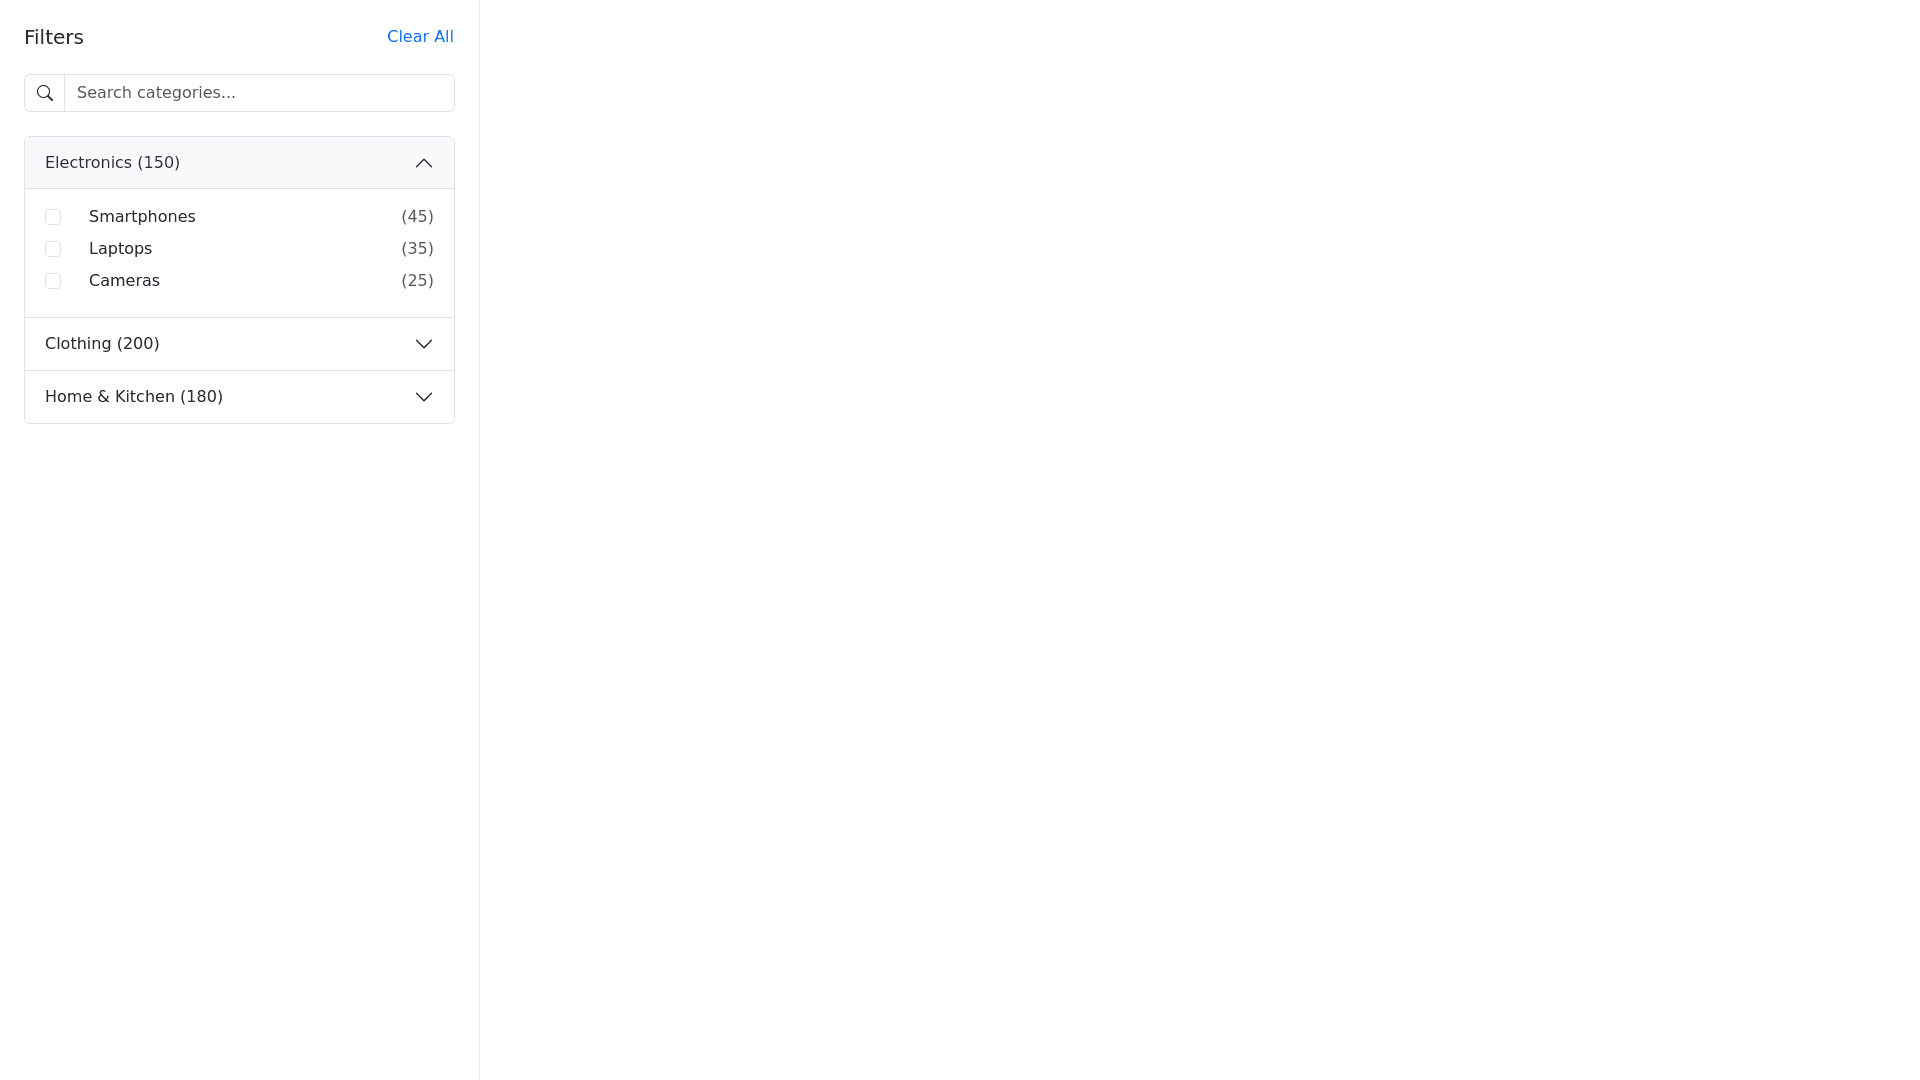Expand Home & Kitchen via chevron arrow
The height and width of the screenshot is (1080, 1920).
424,397
